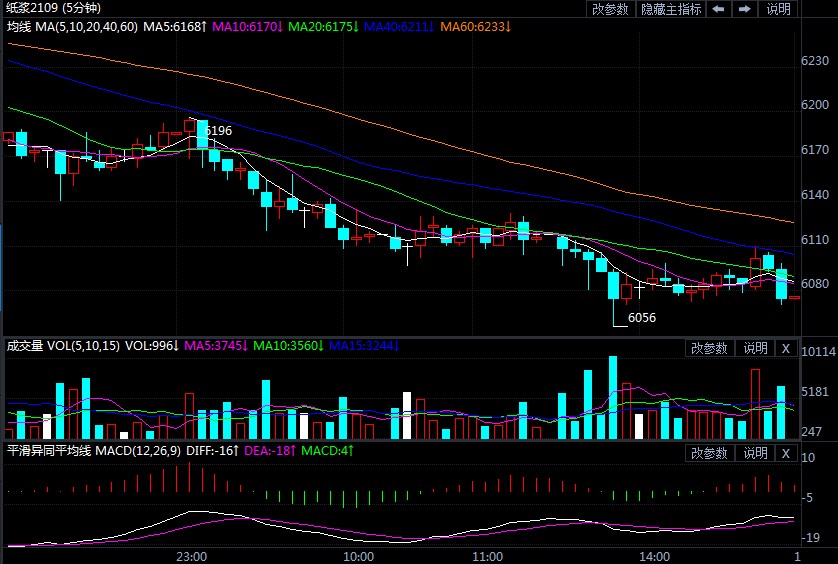Show 说明 description for MACD indicator
This screenshot has height=564, width=838.
coord(754,453)
